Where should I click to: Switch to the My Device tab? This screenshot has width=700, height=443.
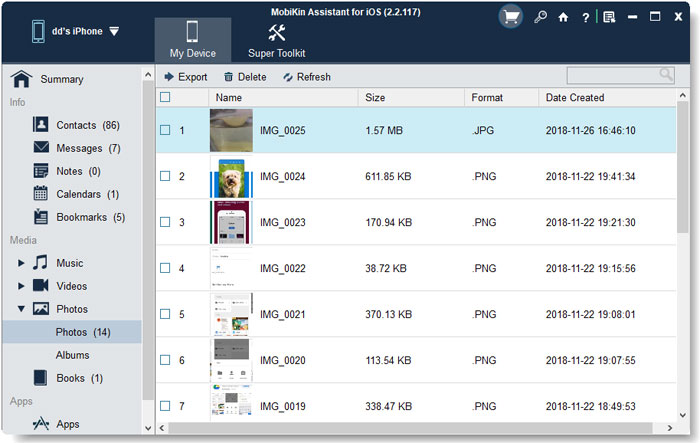pyautogui.click(x=193, y=40)
